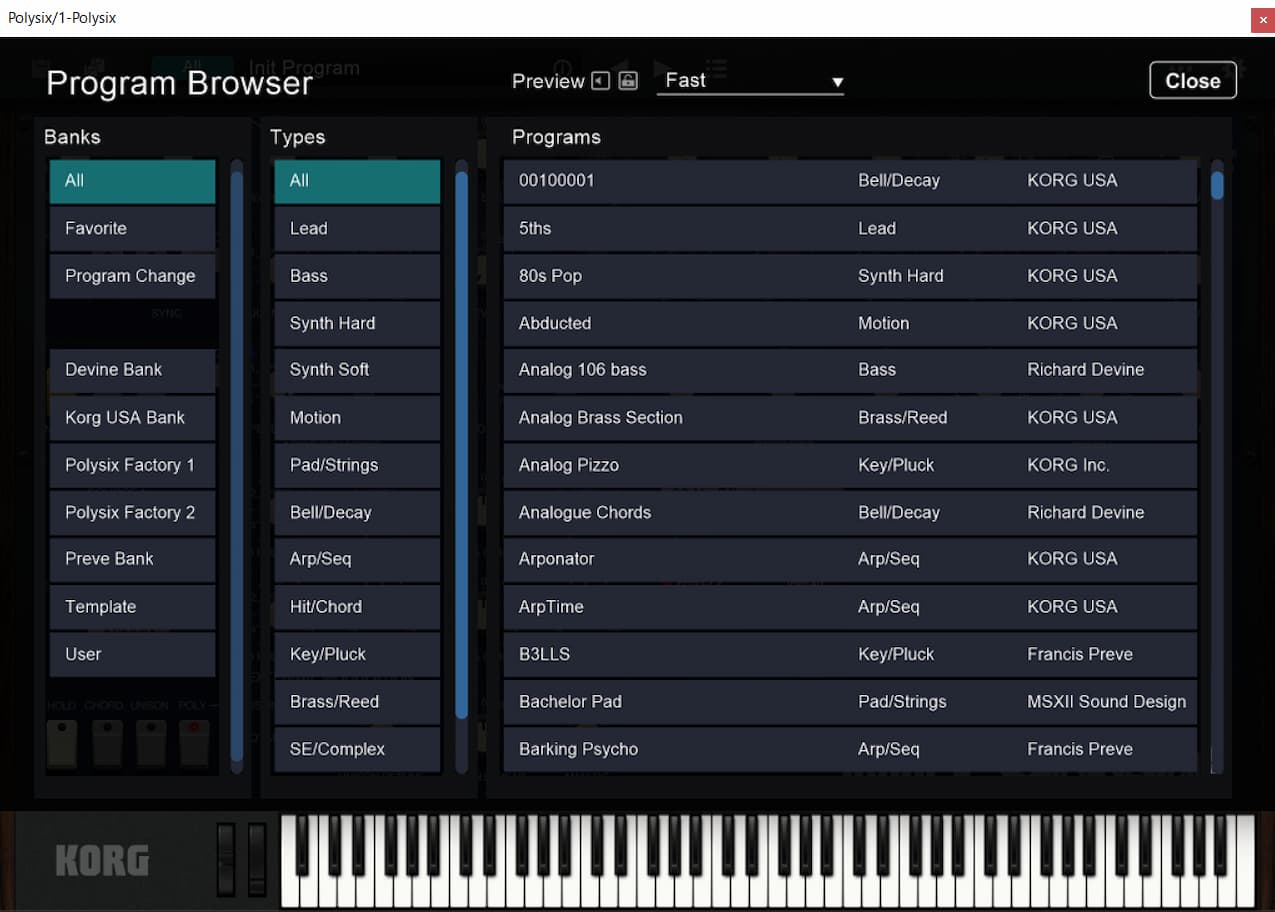Image resolution: width=1275 pixels, height=912 pixels.
Task: Load the Arponator program
Action: tap(851, 559)
